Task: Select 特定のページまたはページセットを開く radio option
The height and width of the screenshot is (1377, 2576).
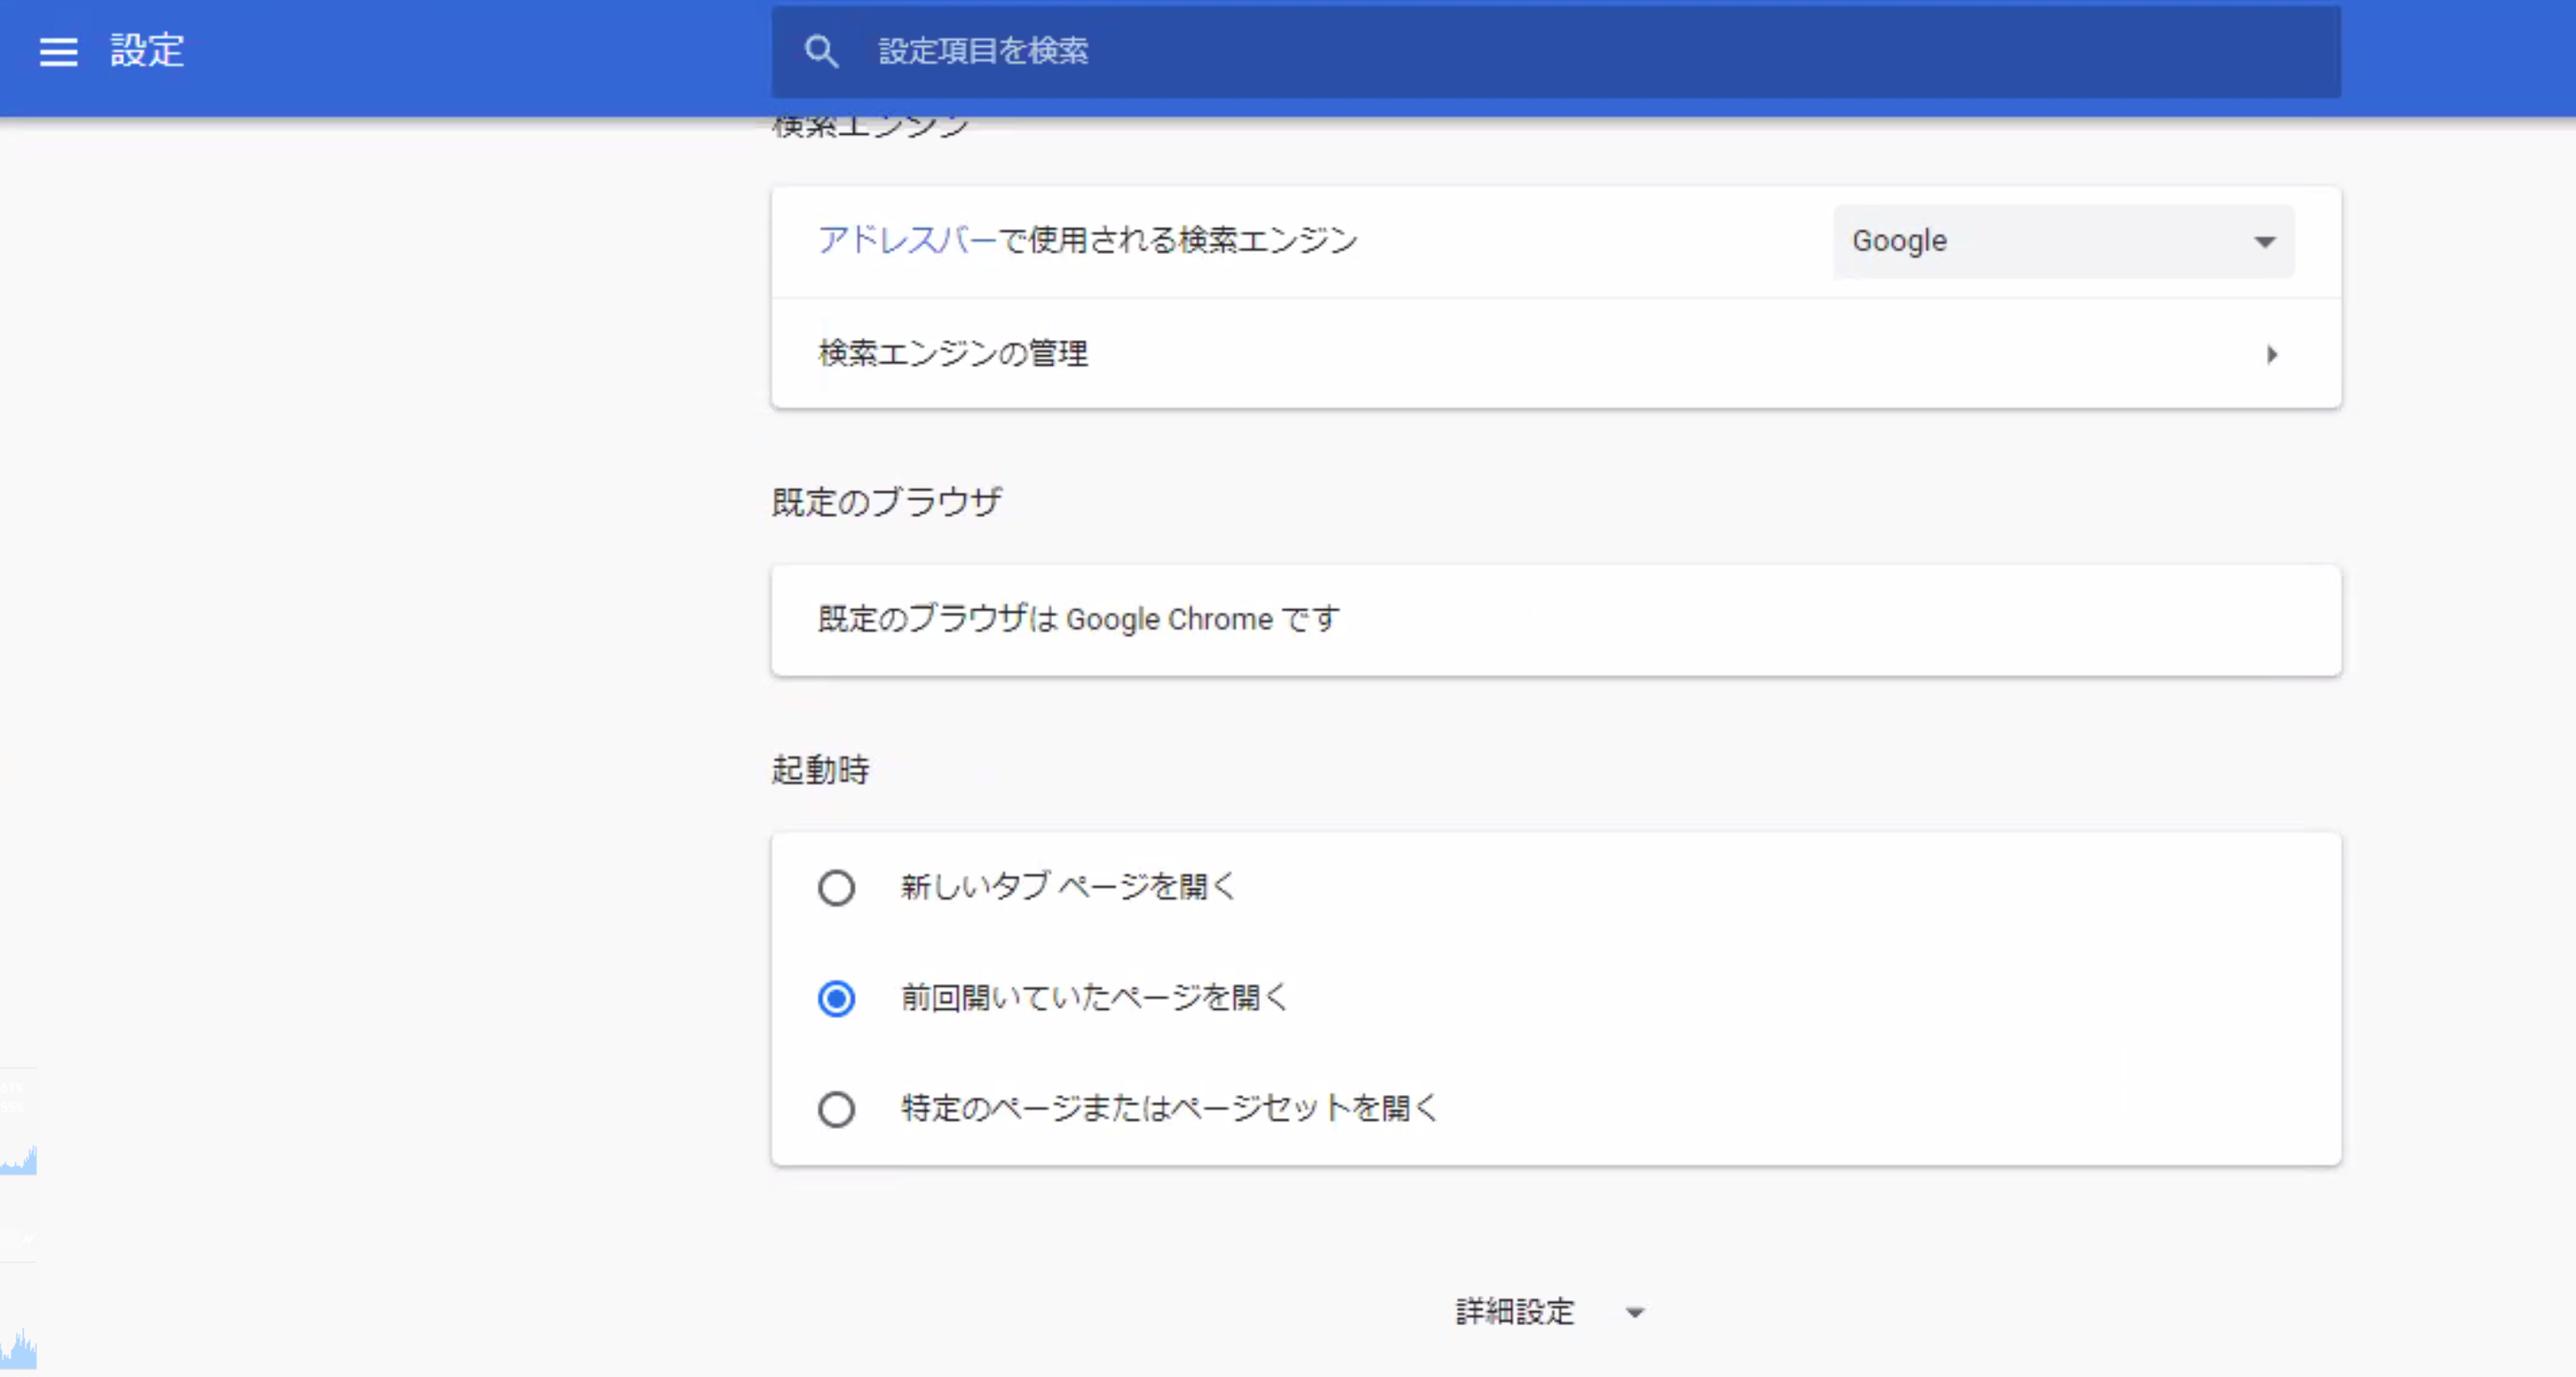Action: [x=836, y=1108]
